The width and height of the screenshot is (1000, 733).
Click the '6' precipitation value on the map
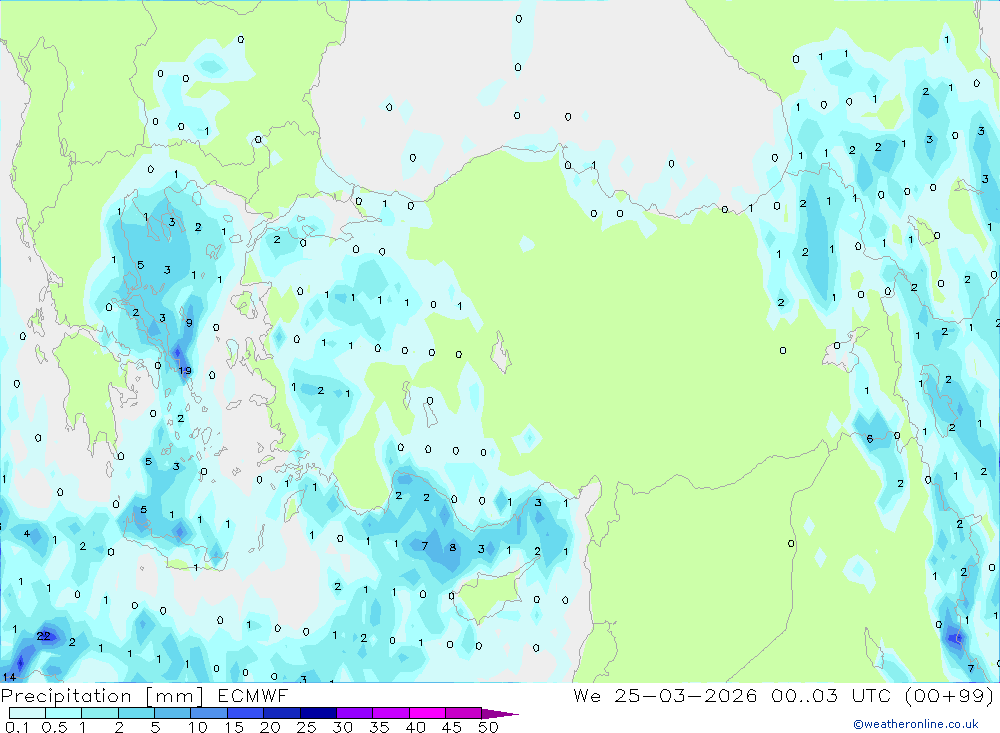[x=869, y=438]
